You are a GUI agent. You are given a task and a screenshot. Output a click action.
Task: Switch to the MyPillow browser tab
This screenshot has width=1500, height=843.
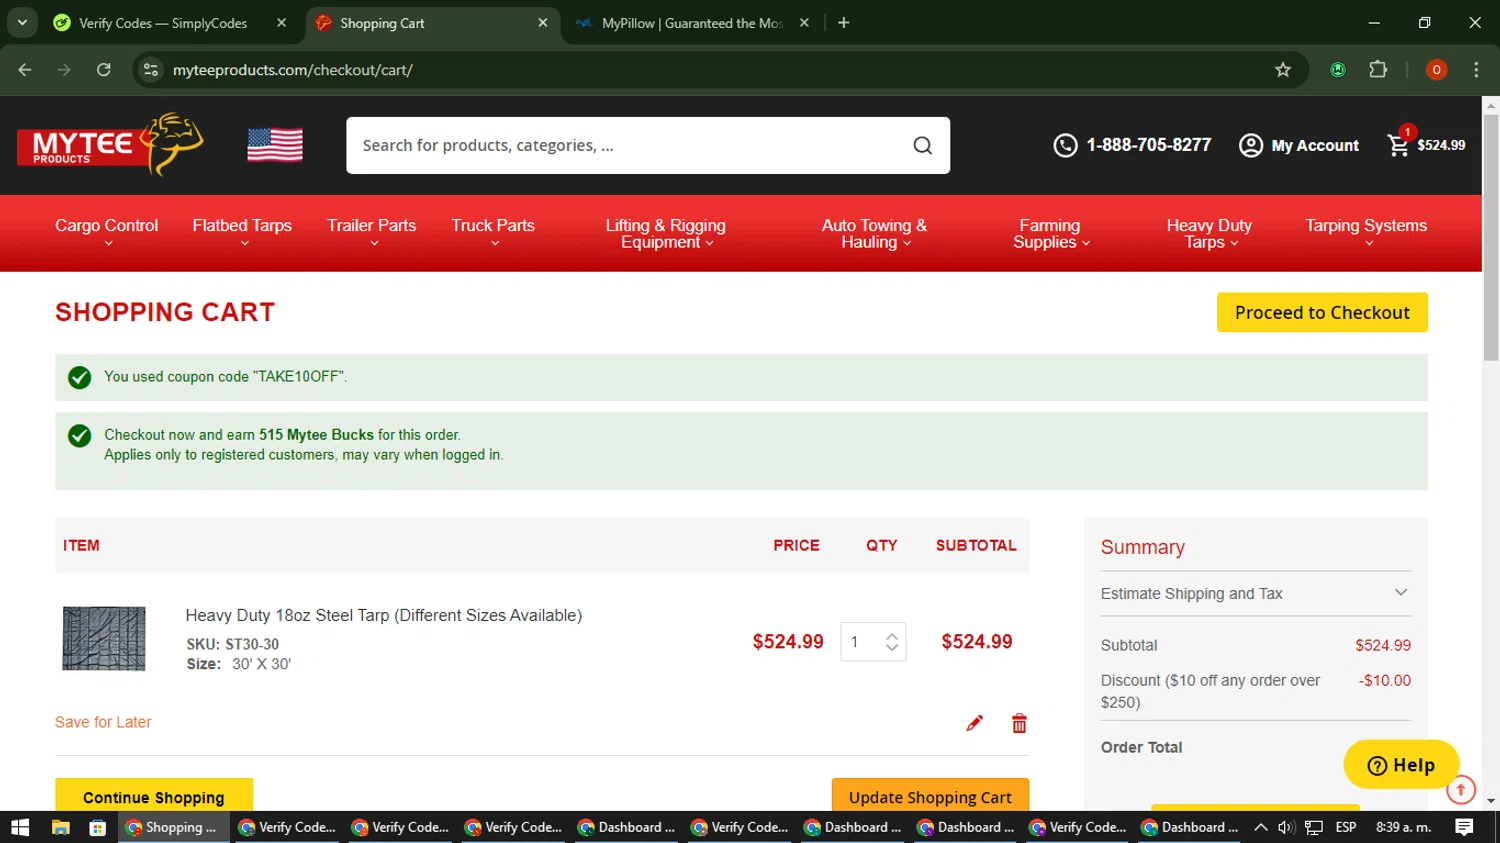(692, 23)
